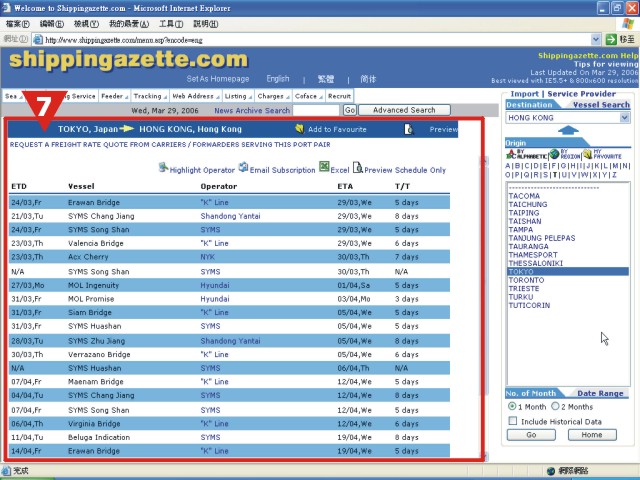Click Tips for viewing link

[605, 64]
